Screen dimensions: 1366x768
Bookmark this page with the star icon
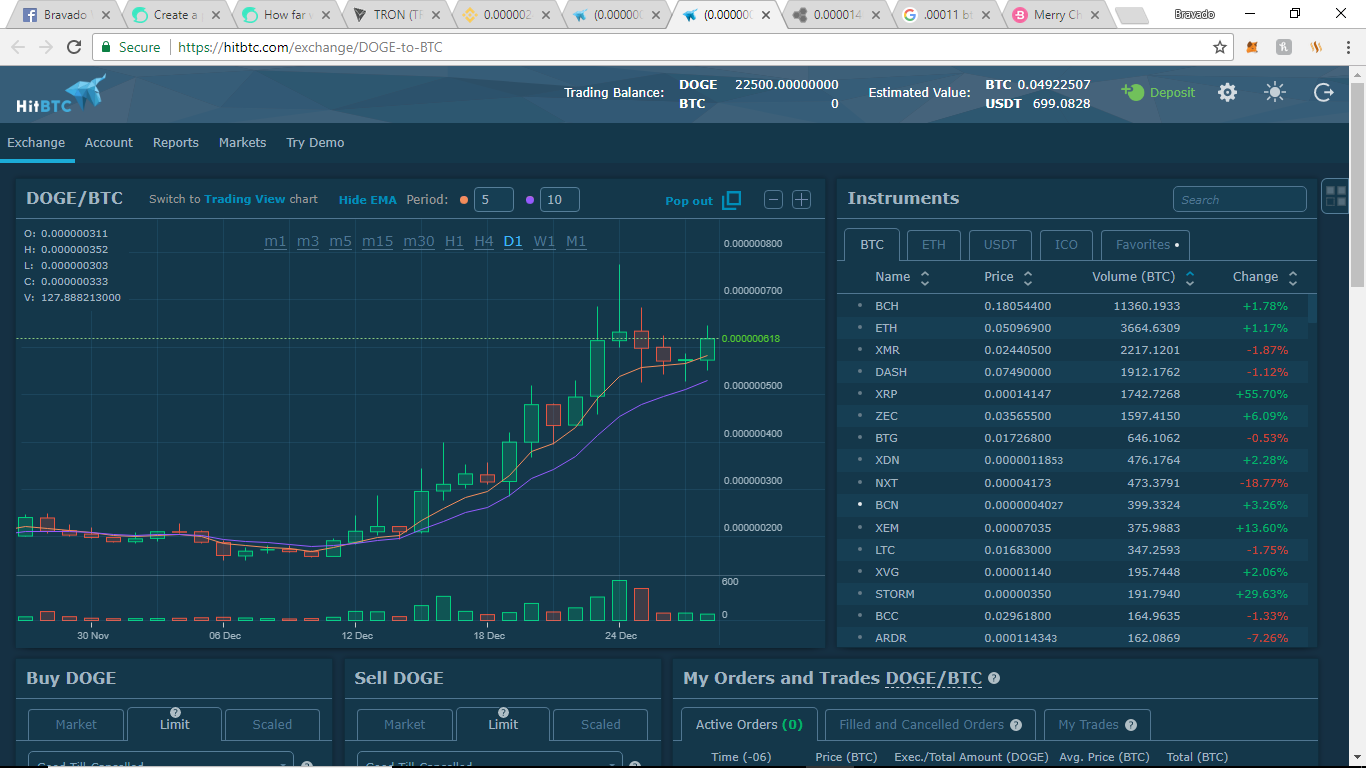pos(1220,47)
